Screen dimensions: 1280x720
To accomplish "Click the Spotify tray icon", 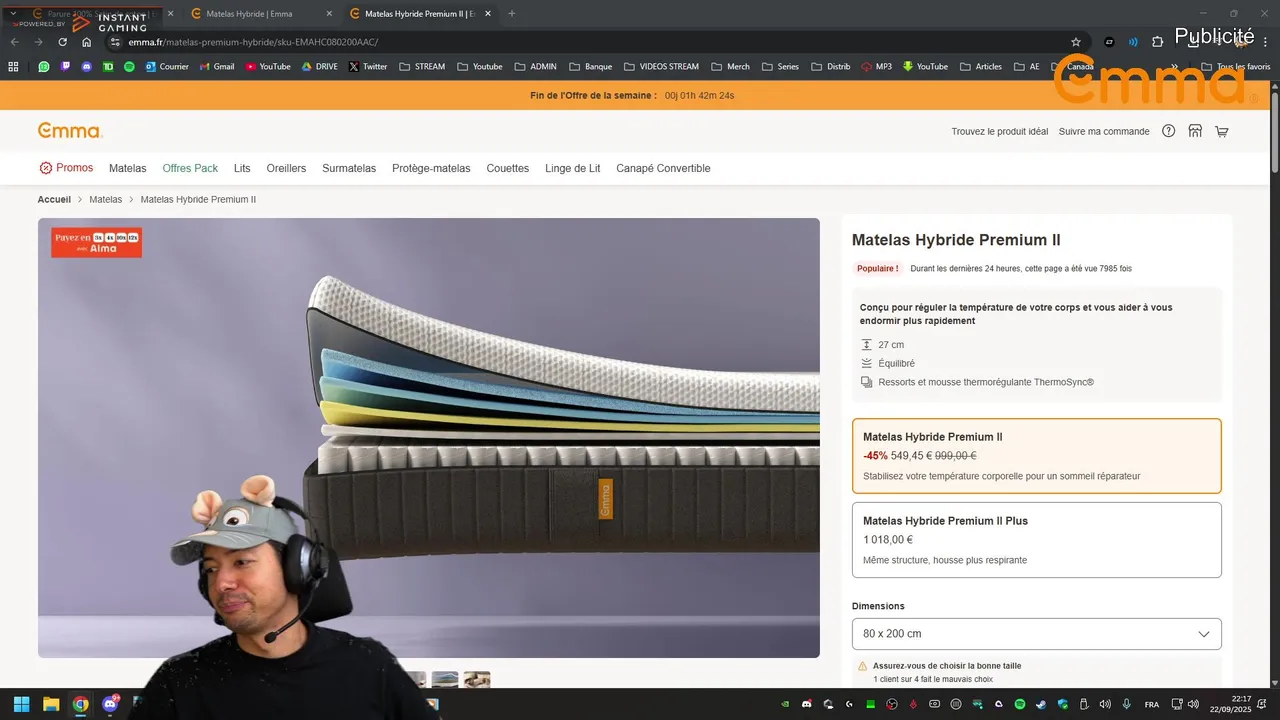I will coord(1020,704).
